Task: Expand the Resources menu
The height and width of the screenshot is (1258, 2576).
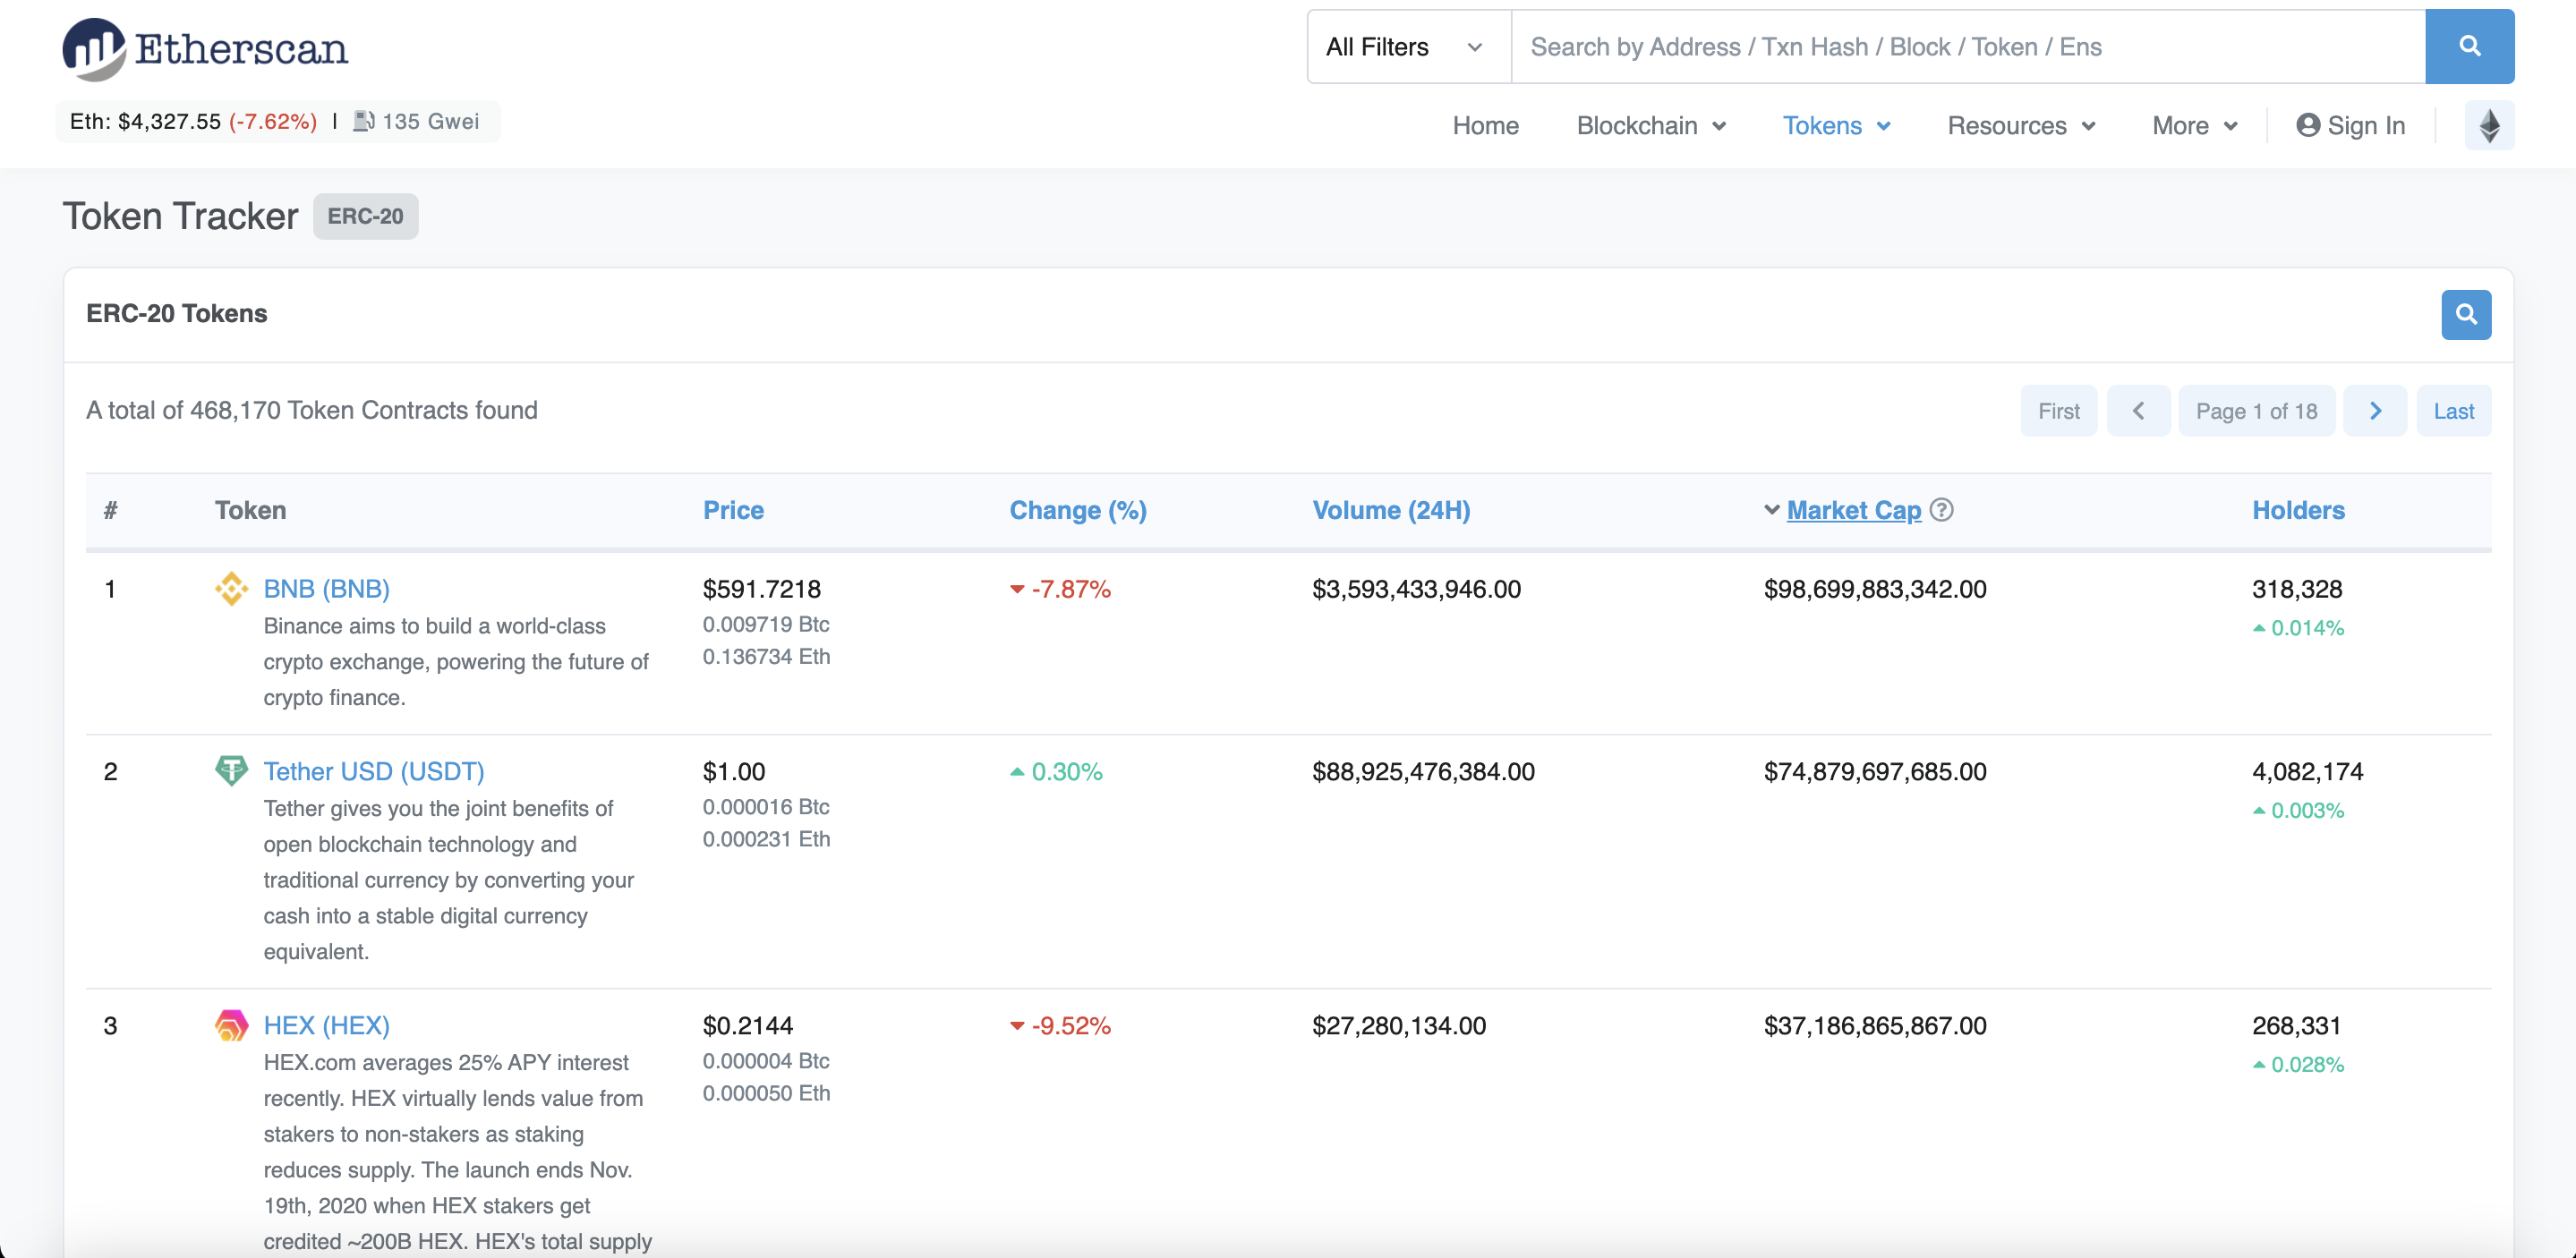Action: coord(2021,126)
